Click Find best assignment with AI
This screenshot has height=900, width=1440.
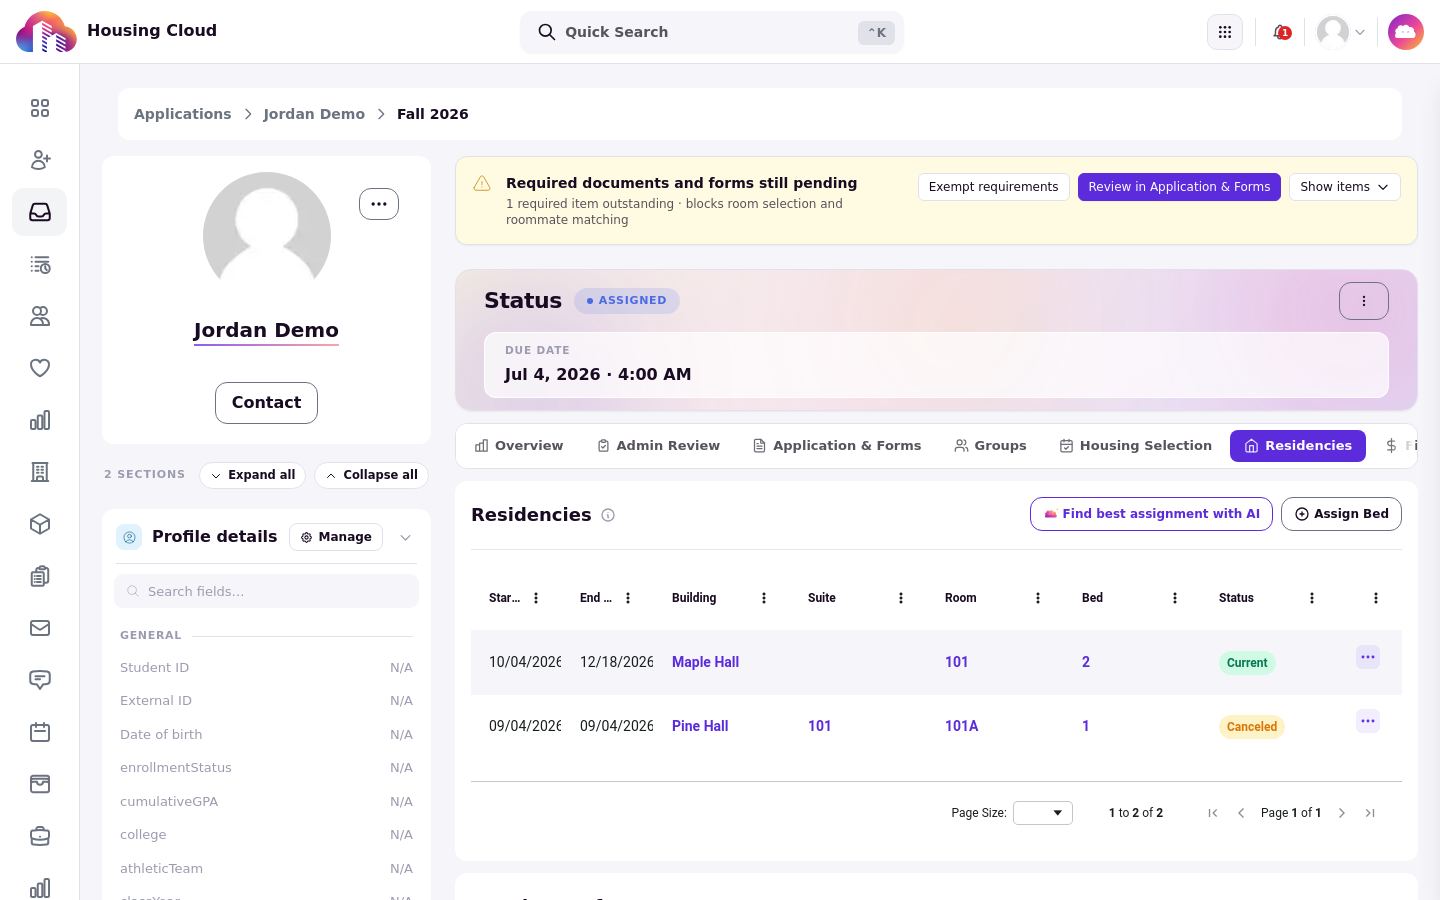click(x=1151, y=514)
